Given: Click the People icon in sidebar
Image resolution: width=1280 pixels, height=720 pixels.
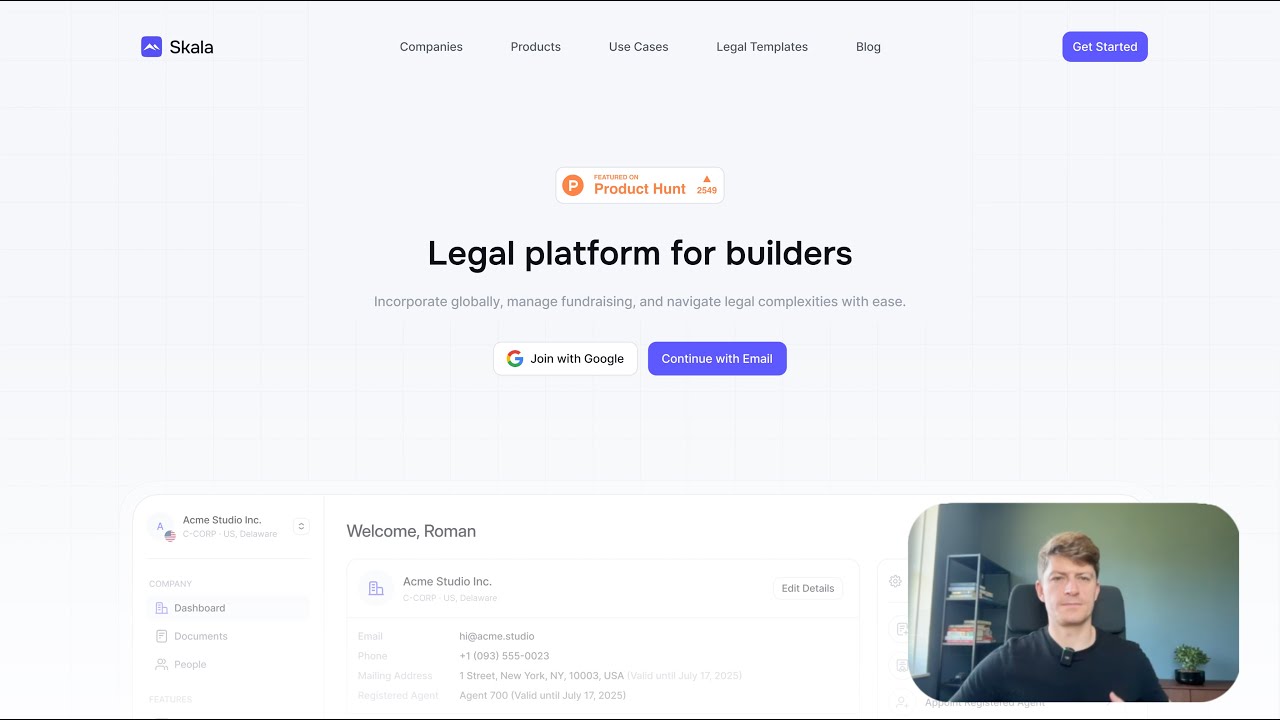Looking at the screenshot, I should 162,664.
